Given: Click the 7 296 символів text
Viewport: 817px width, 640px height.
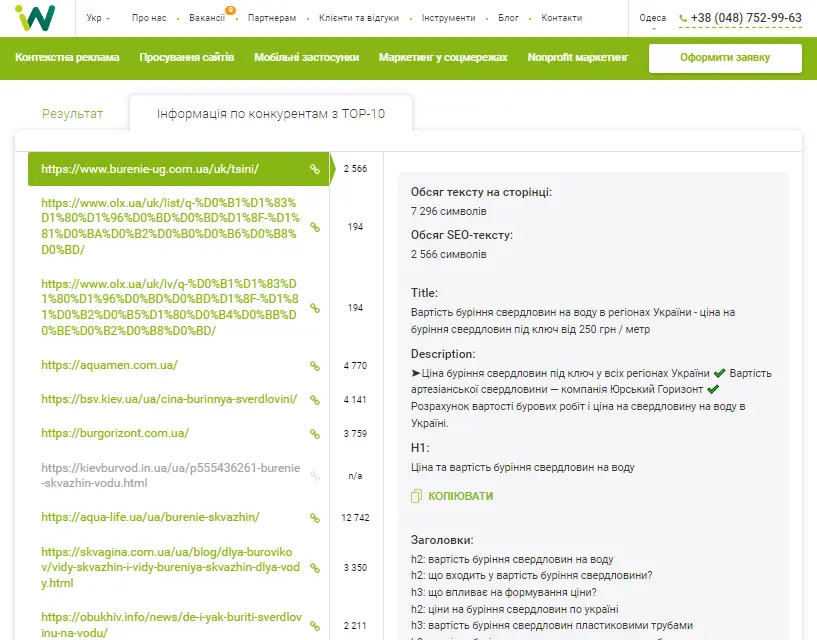Looking at the screenshot, I should click(x=449, y=211).
